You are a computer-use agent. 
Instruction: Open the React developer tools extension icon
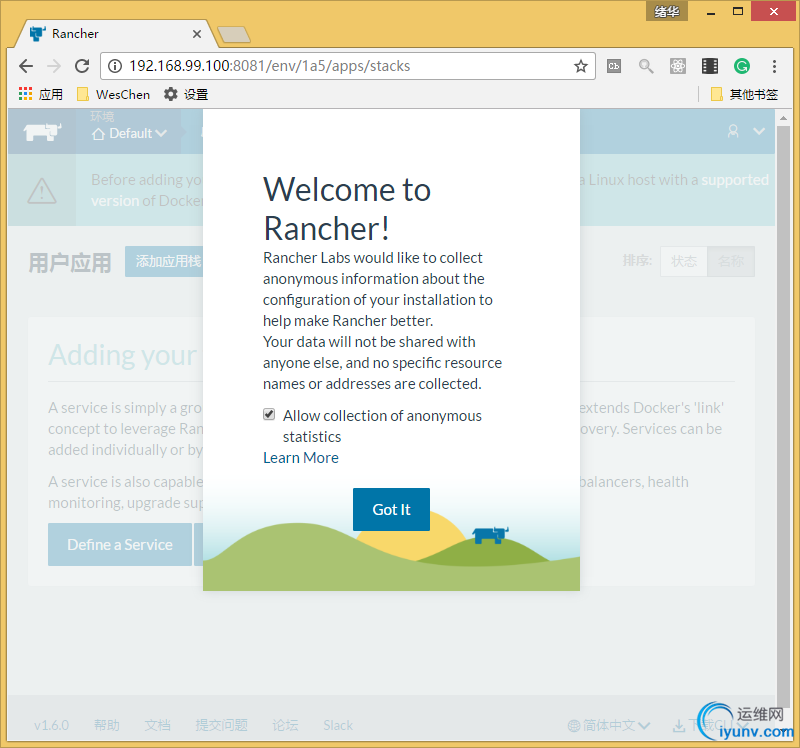point(678,66)
